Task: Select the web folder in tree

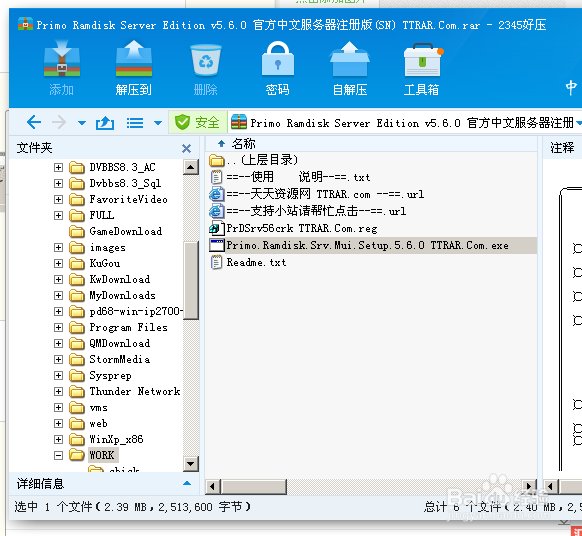Action: click(x=98, y=424)
